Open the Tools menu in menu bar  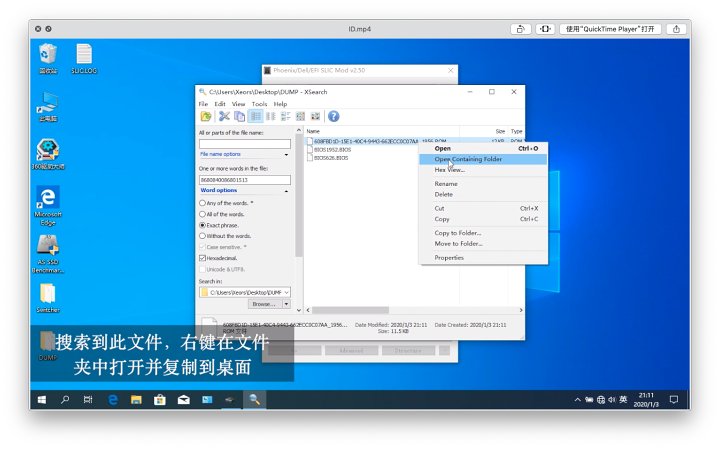point(259,104)
